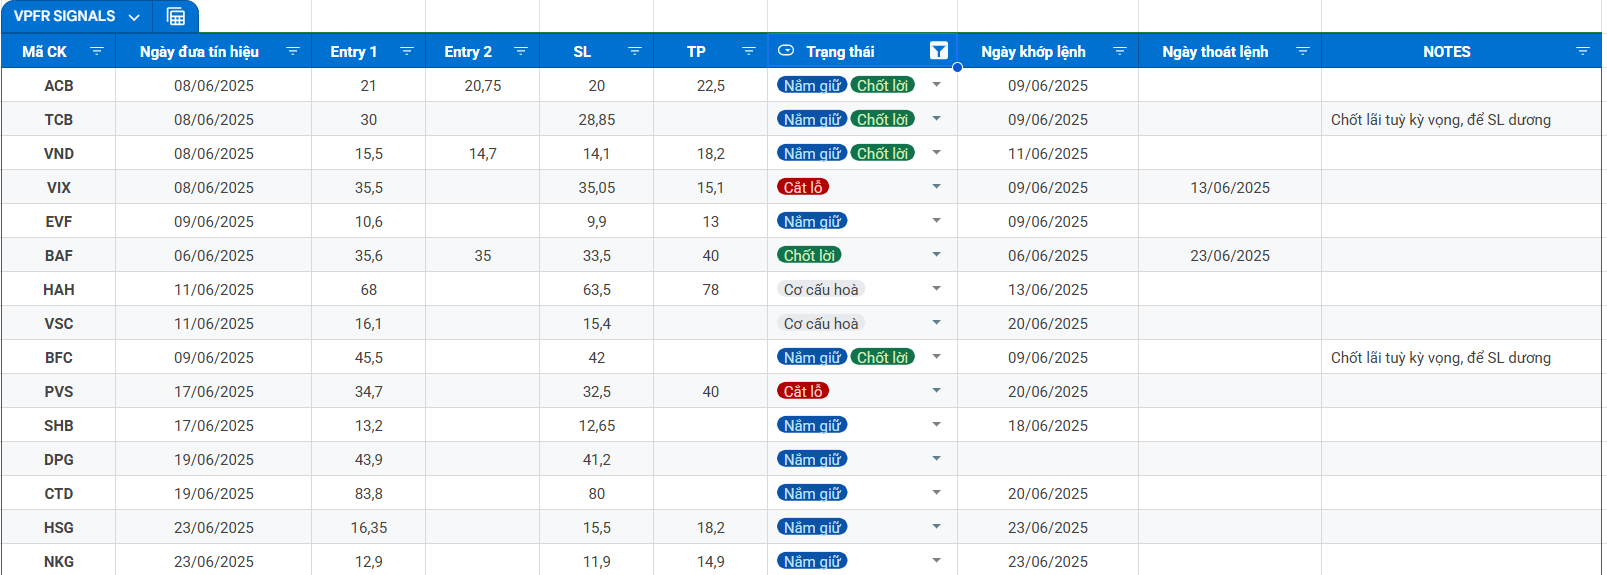Open filter icon on Ngày thoát lệnh column

1303,51
